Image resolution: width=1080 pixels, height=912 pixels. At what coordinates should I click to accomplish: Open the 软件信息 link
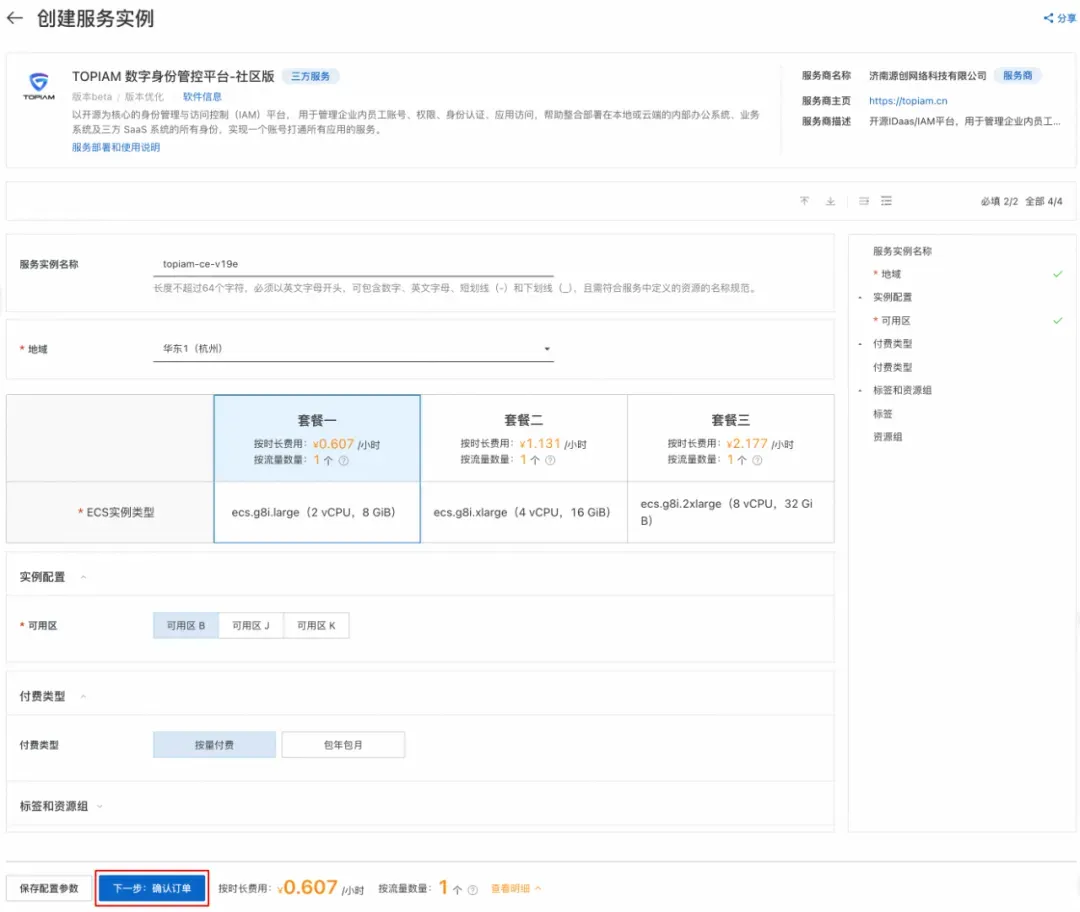point(202,97)
